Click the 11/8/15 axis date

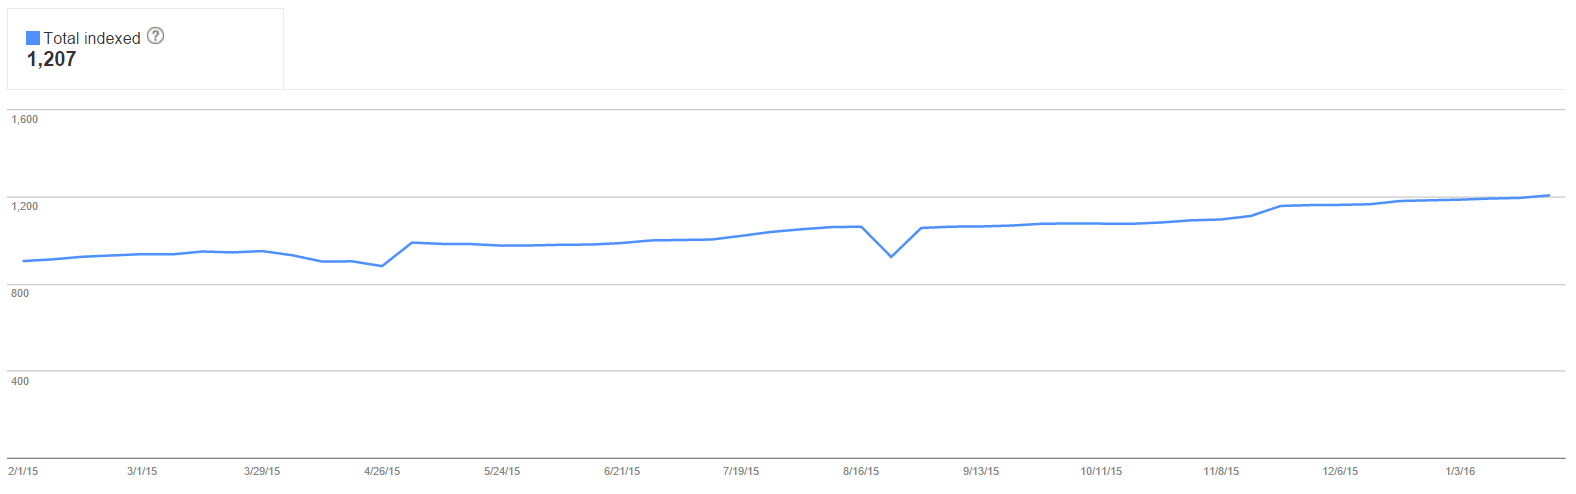[x=1221, y=471]
